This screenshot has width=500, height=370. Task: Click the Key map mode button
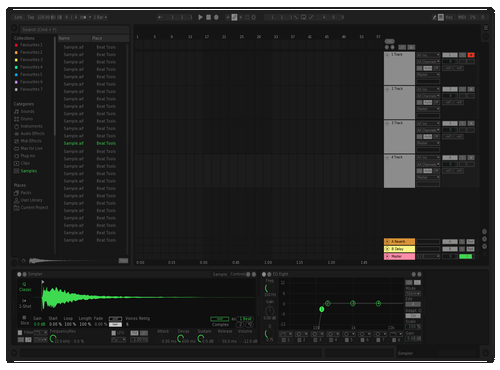click(449, 17)
